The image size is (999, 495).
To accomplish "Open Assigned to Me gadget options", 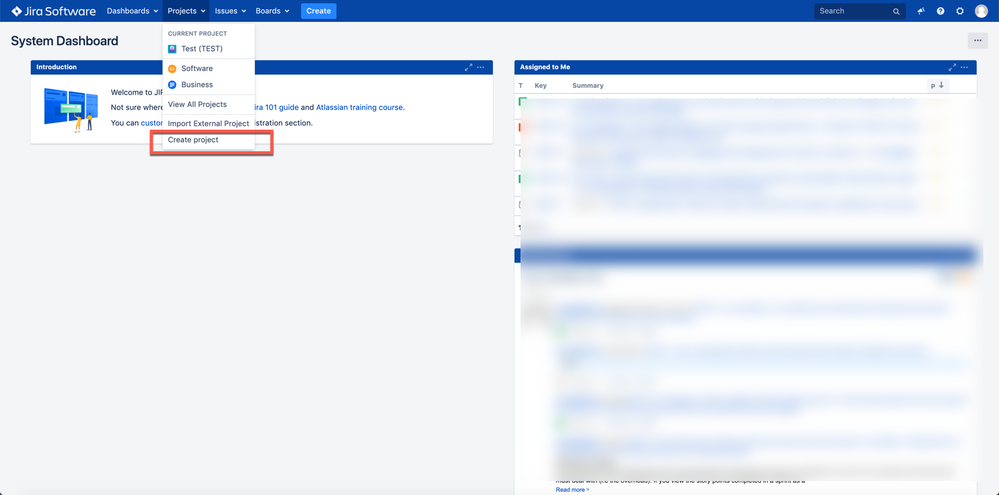I will [x=965, y=67].
